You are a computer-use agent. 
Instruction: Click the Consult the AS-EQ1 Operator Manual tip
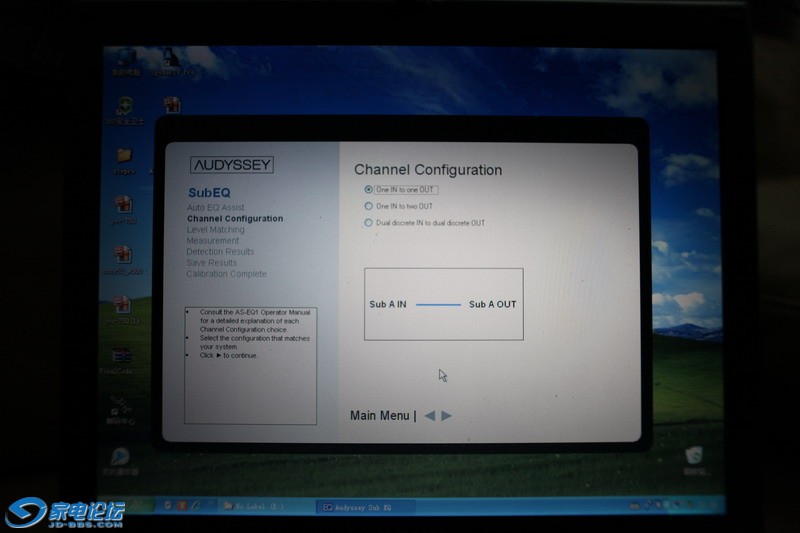coord(255,321)
